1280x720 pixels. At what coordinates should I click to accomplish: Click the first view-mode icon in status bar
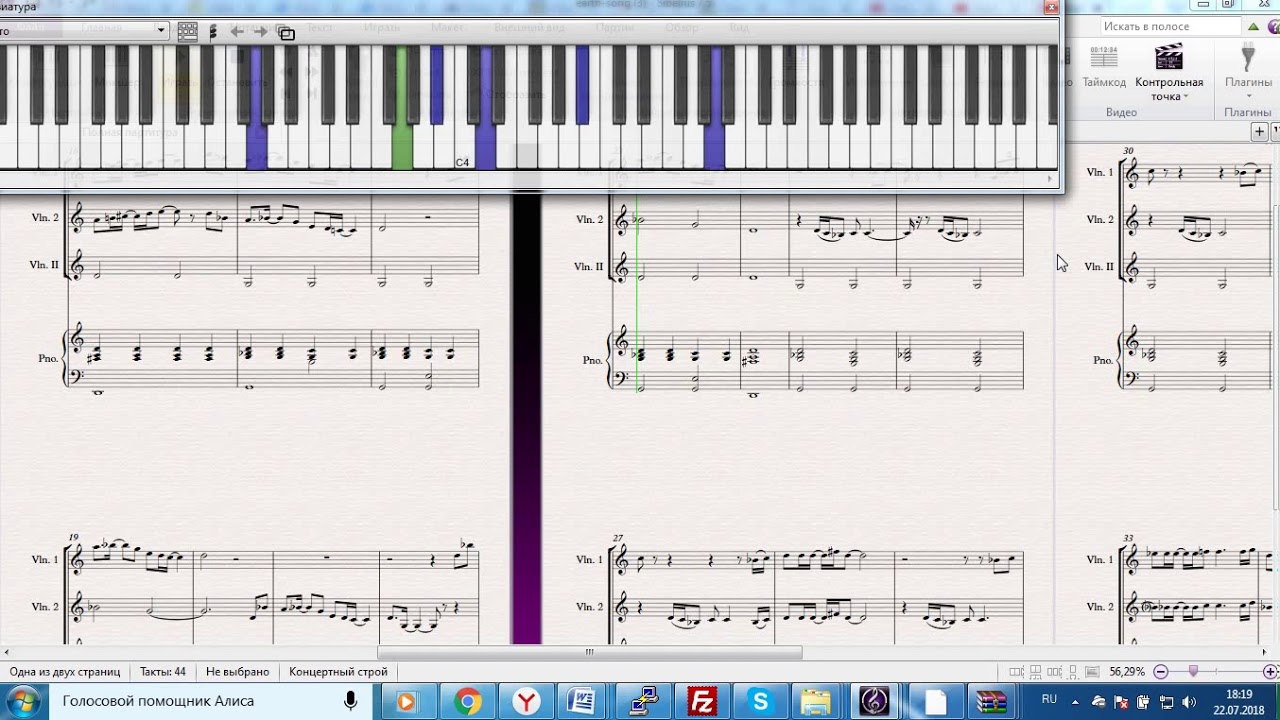pos(1016,672)
